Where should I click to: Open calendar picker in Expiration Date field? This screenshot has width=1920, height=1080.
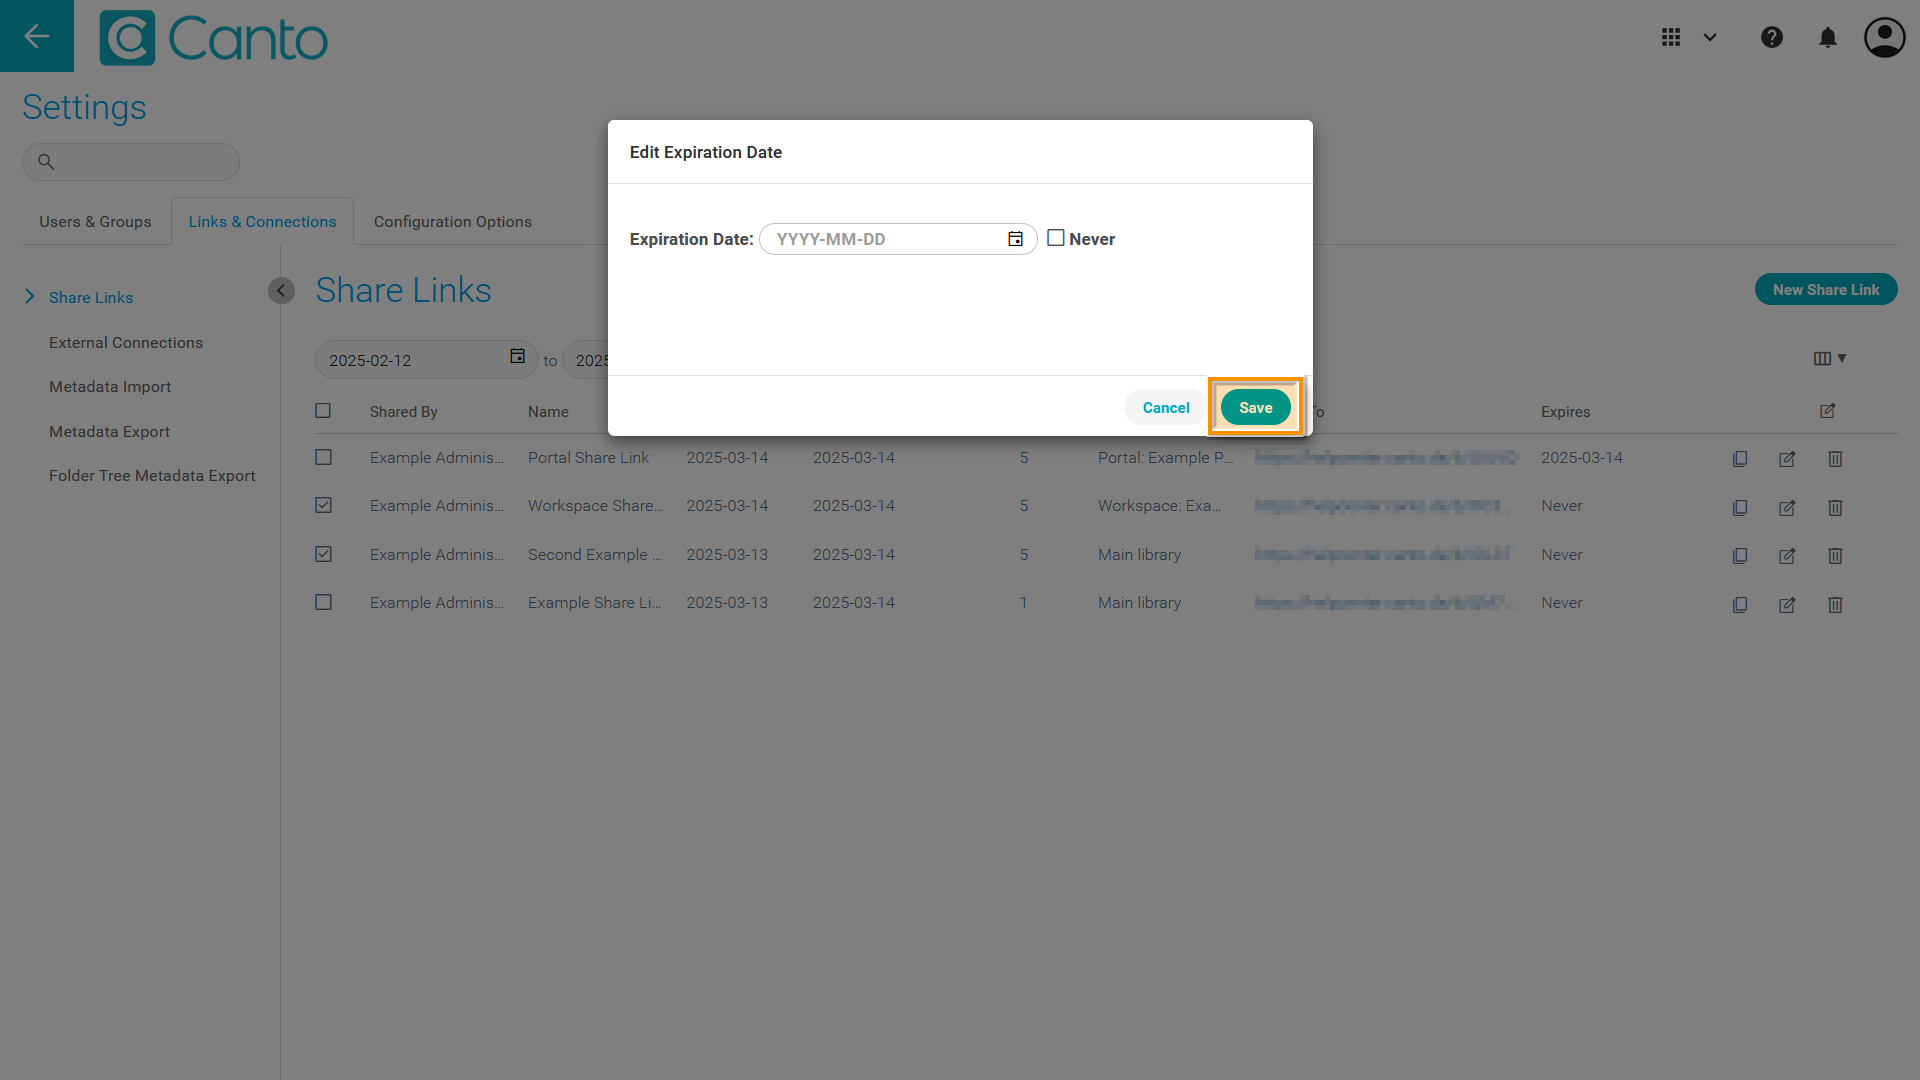[1015, 239]
